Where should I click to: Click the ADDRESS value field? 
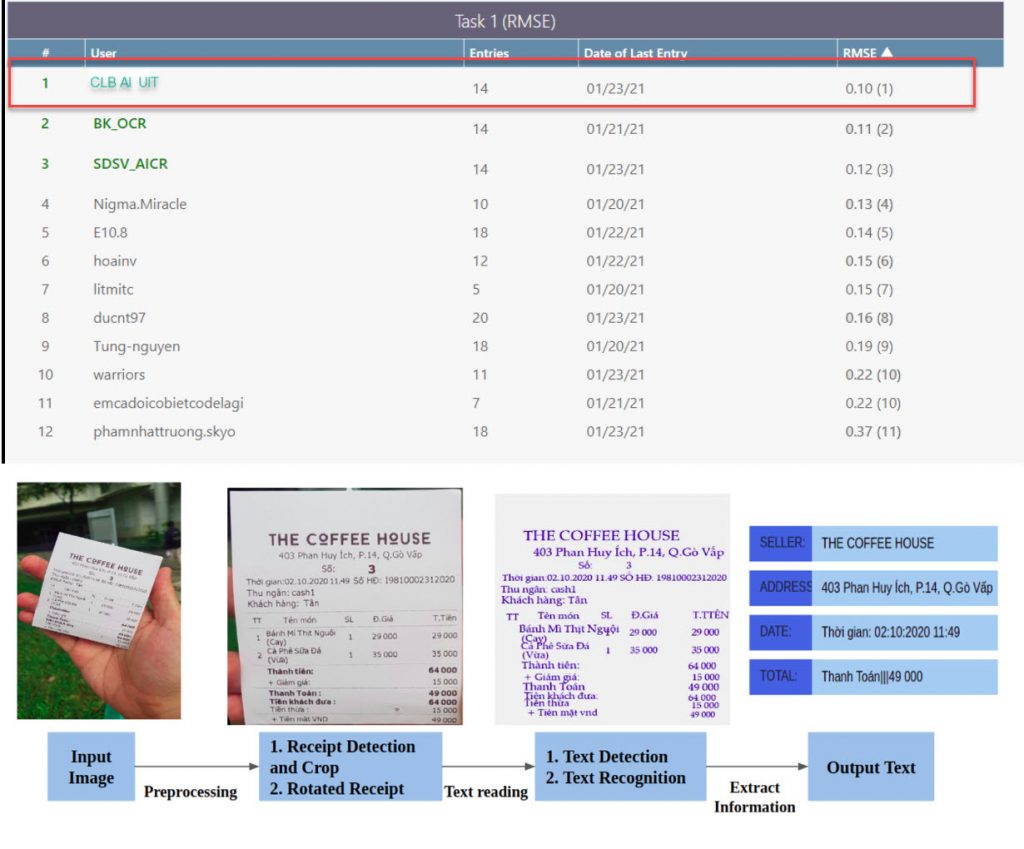coord(905,588)
